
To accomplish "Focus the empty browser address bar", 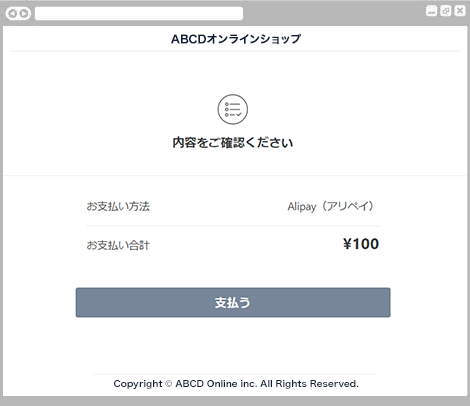I will pos(139,14).
